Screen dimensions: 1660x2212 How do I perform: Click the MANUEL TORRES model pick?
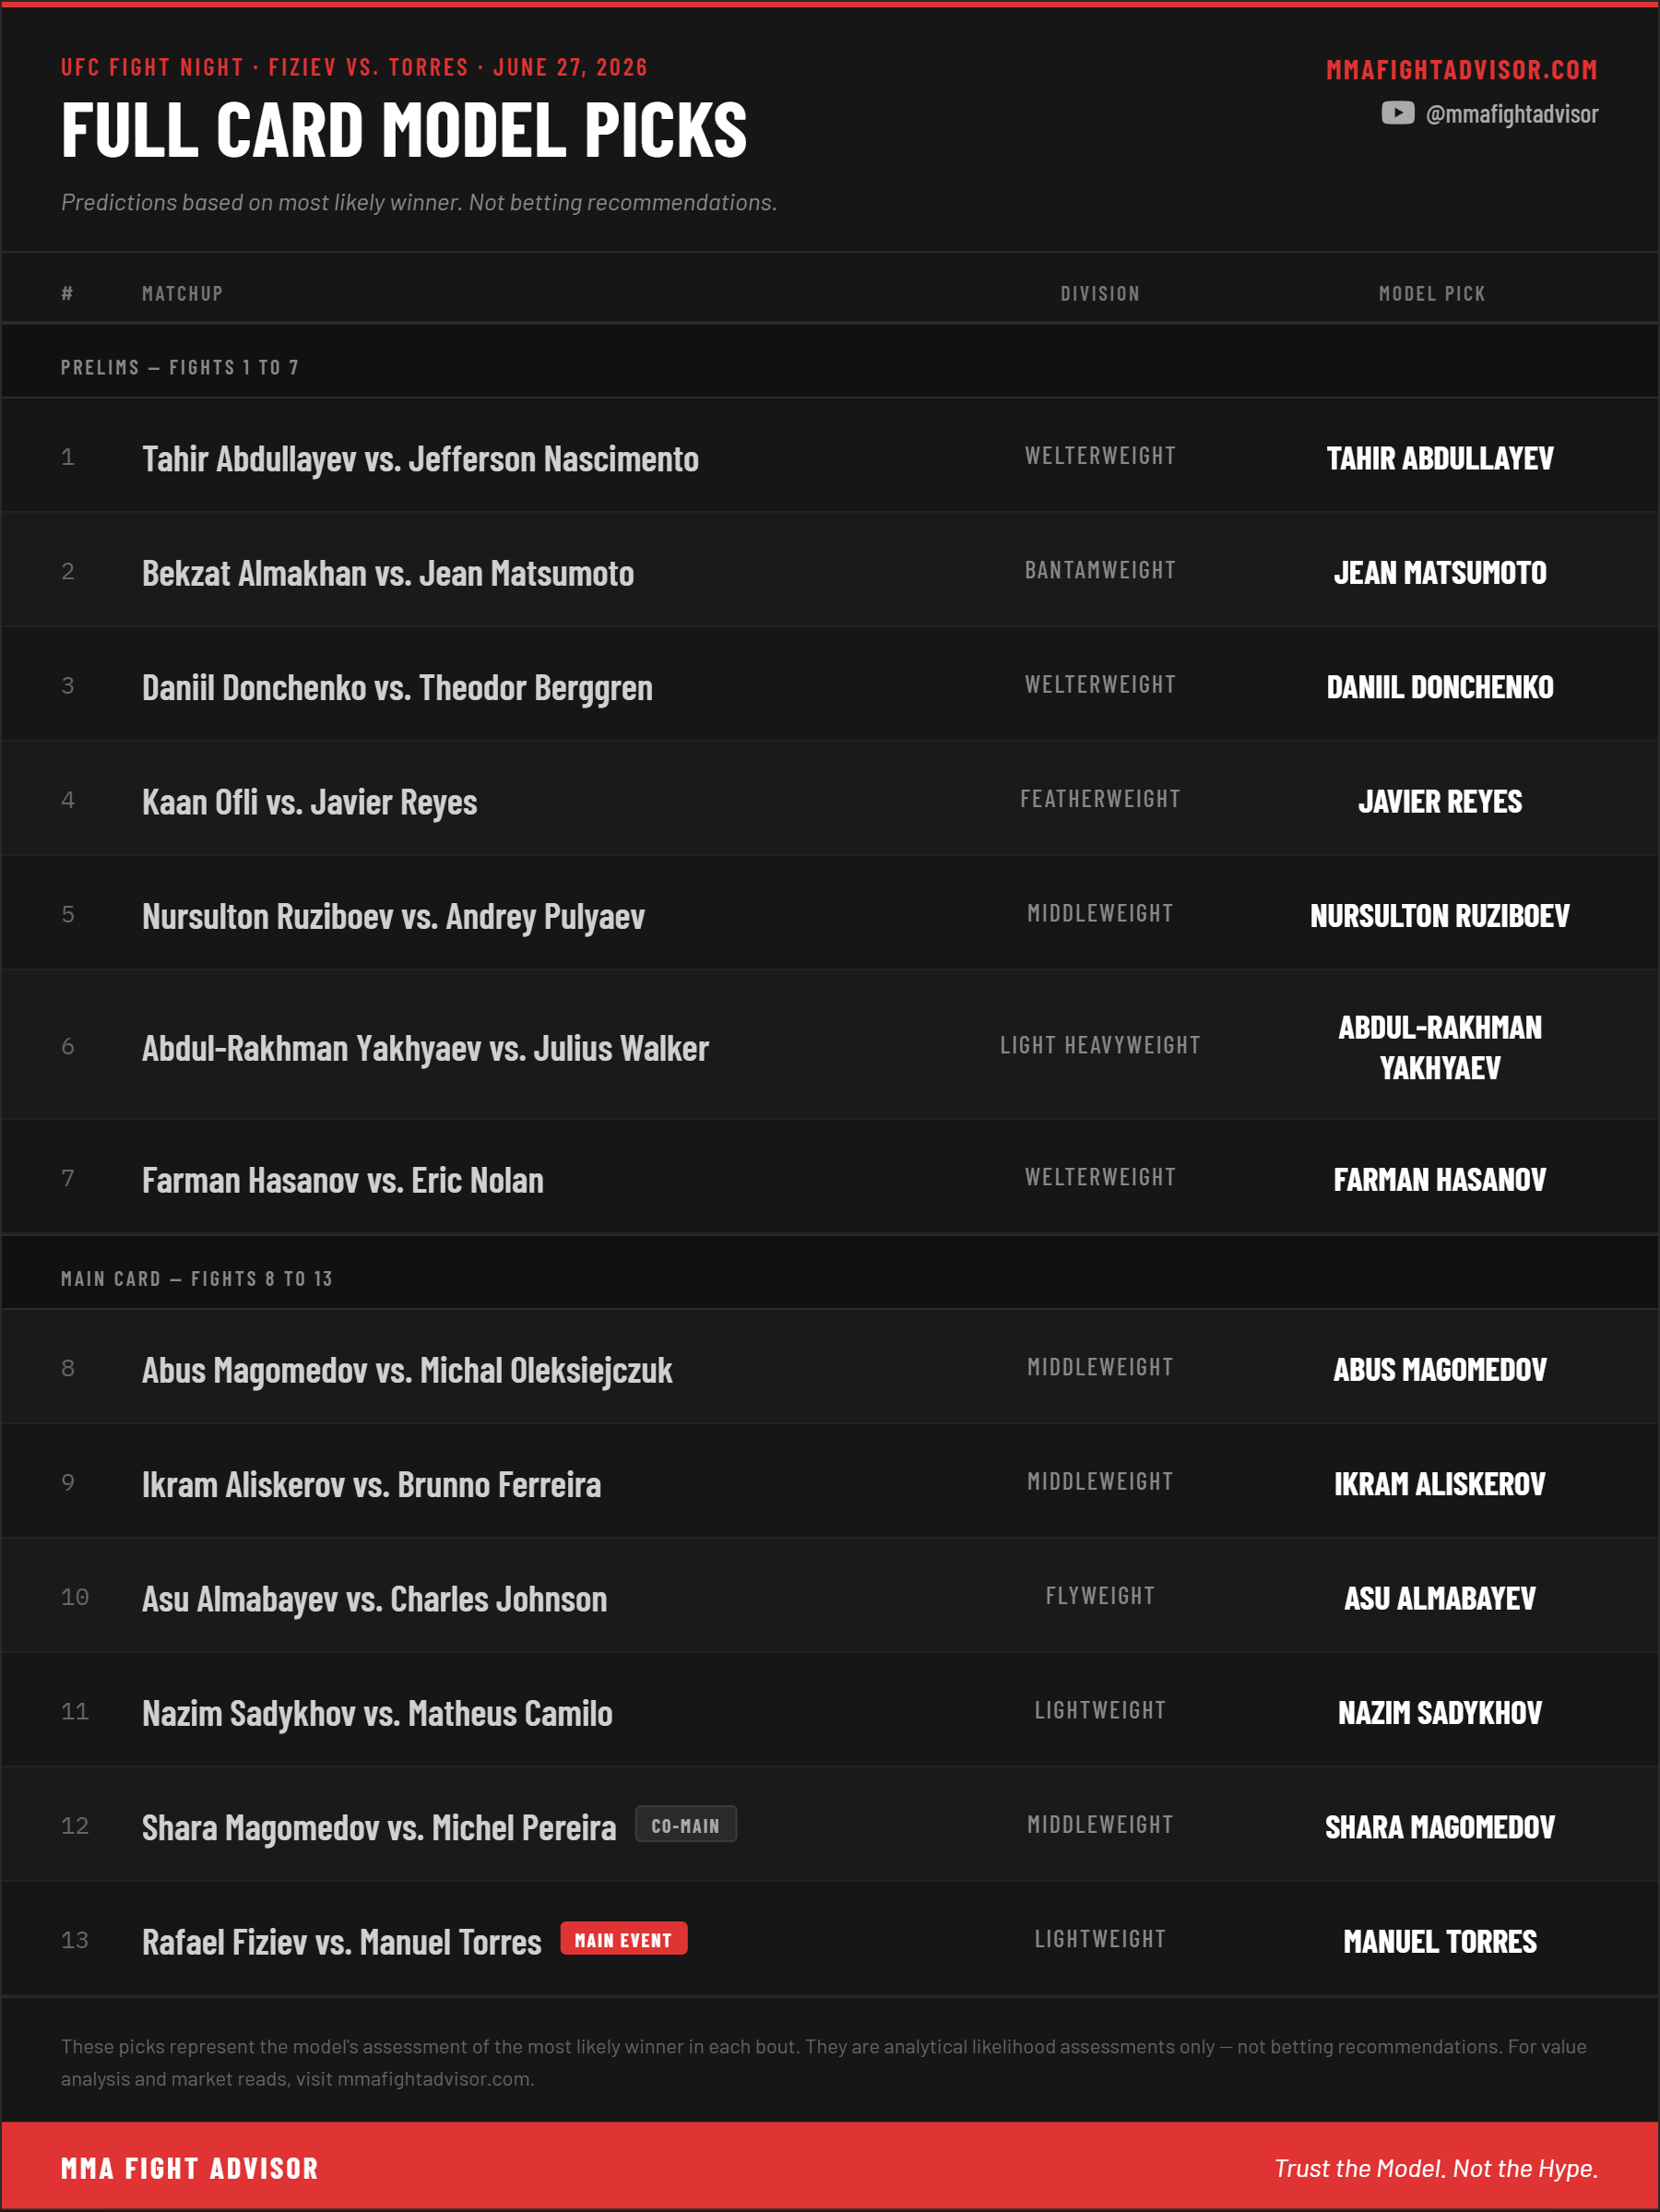(x=1440, y=1942)
